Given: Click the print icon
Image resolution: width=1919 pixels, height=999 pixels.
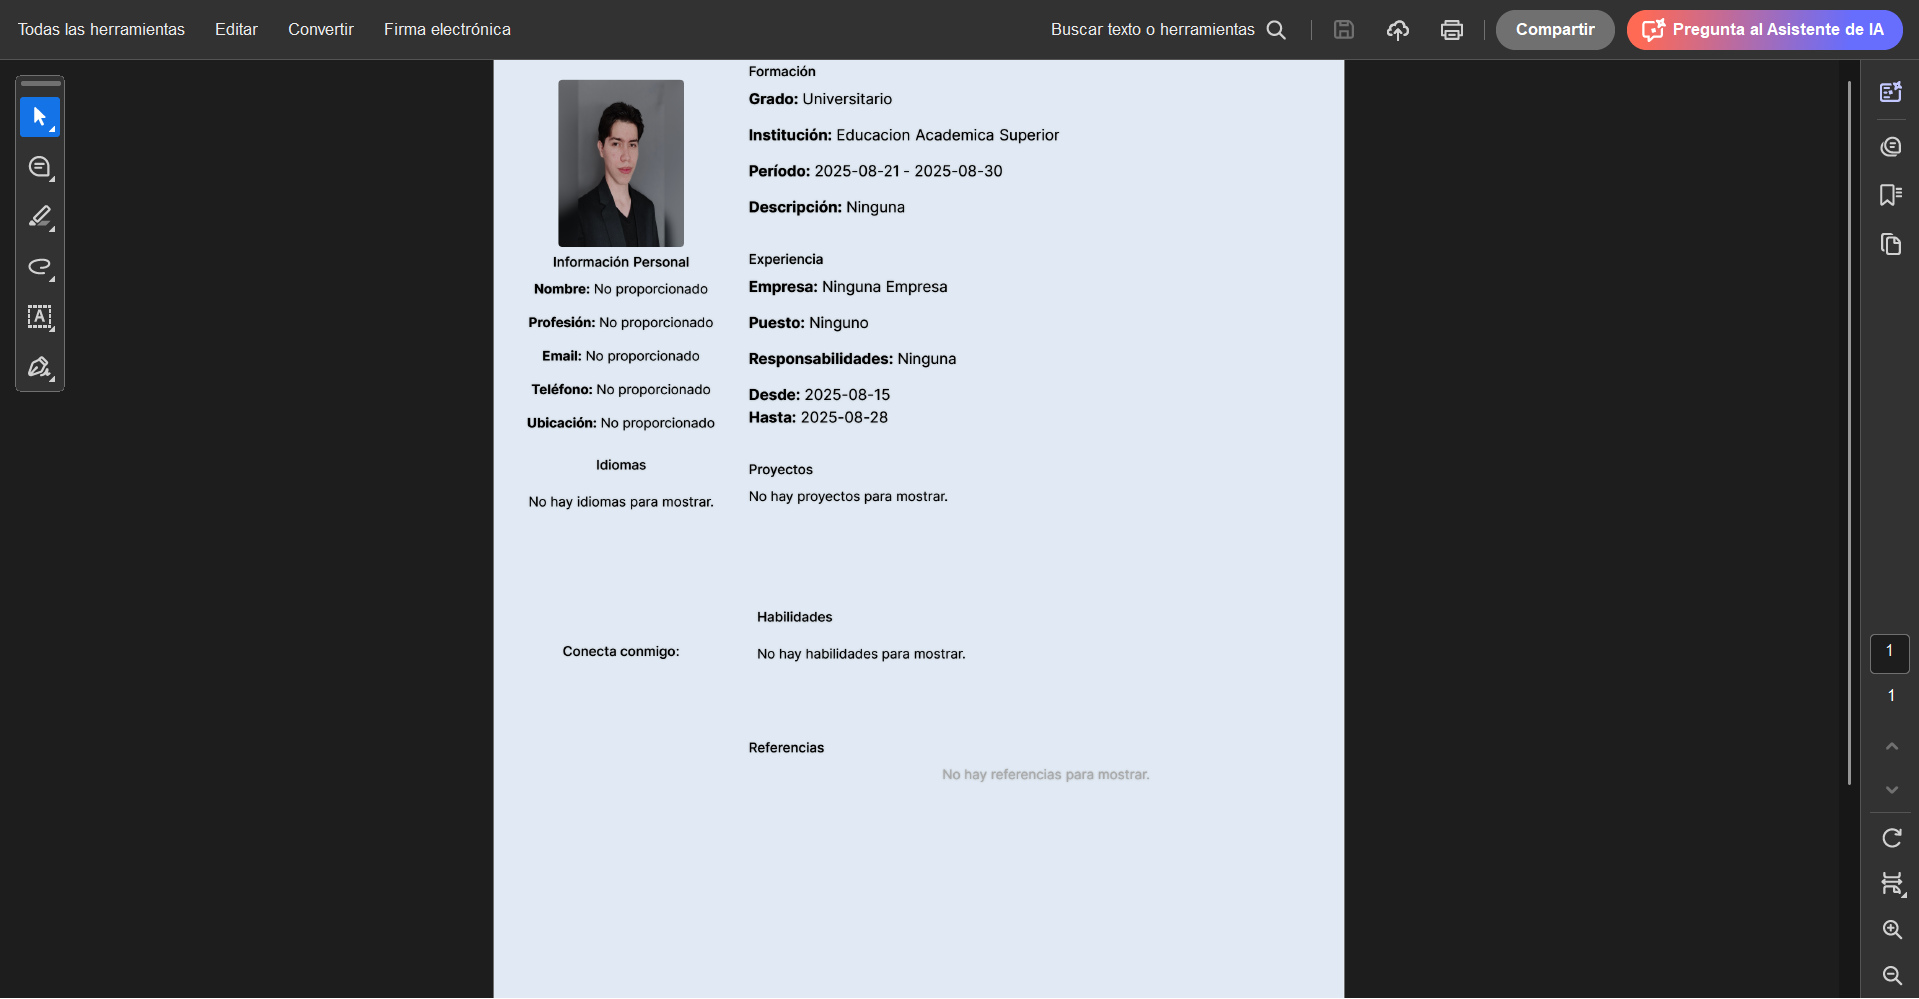Looking at the screenshot, I should (x=1451, y=30).
